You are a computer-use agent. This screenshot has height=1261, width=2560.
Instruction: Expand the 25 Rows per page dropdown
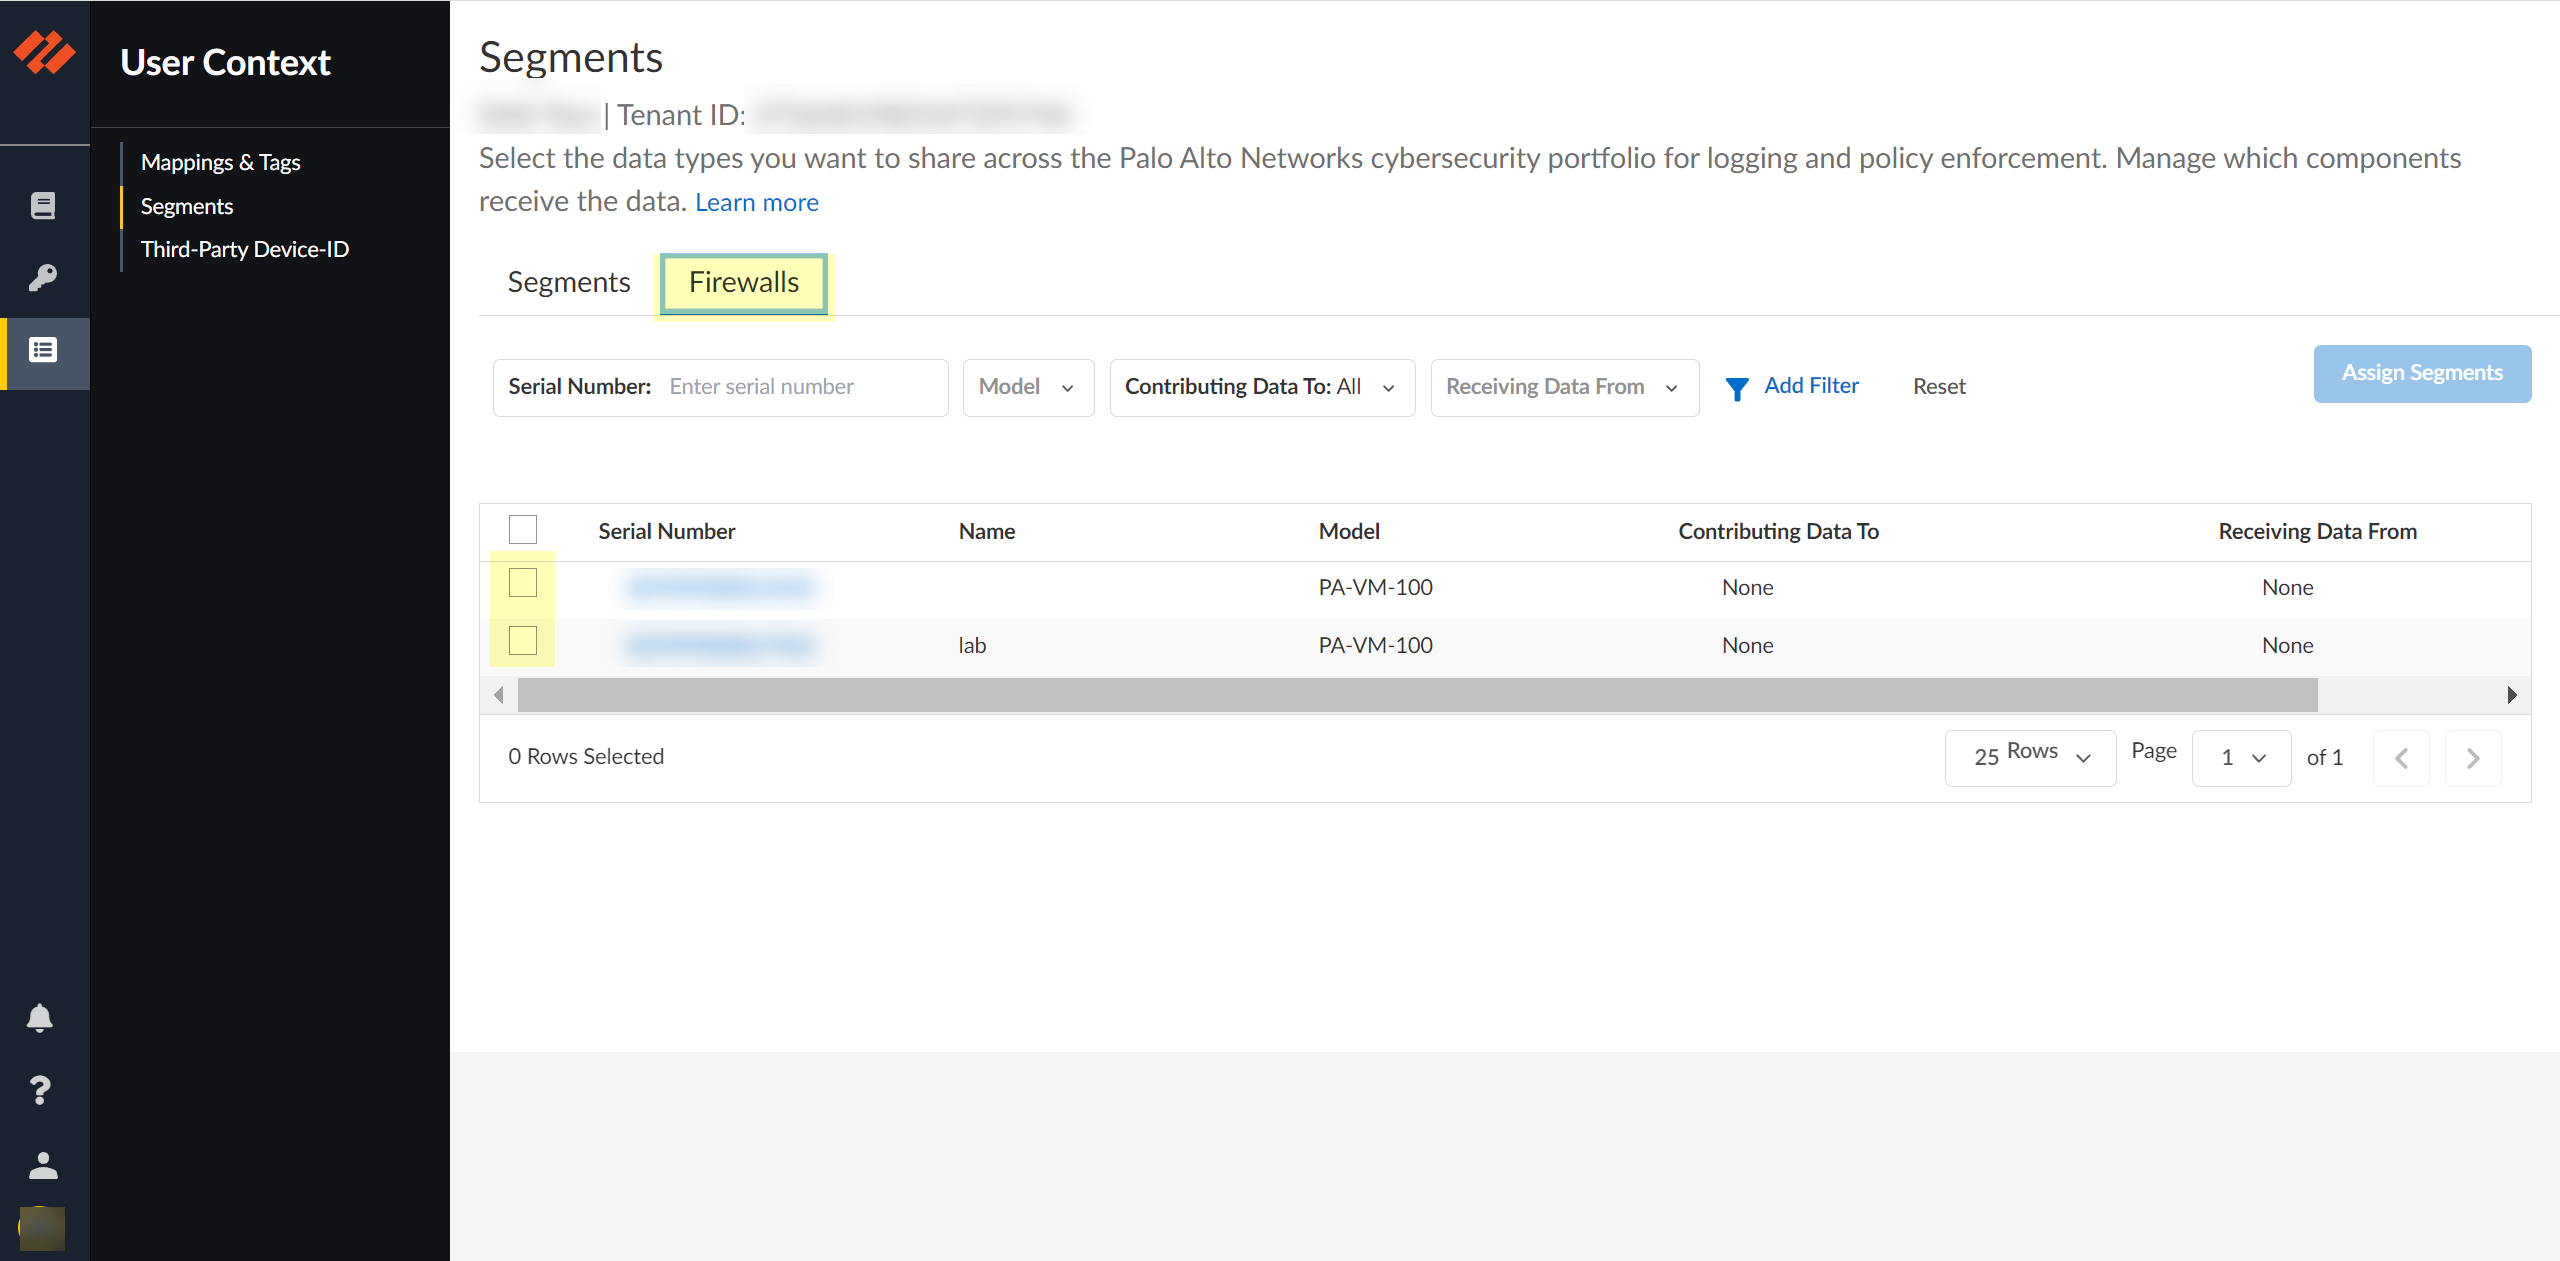coord(2030,757)
